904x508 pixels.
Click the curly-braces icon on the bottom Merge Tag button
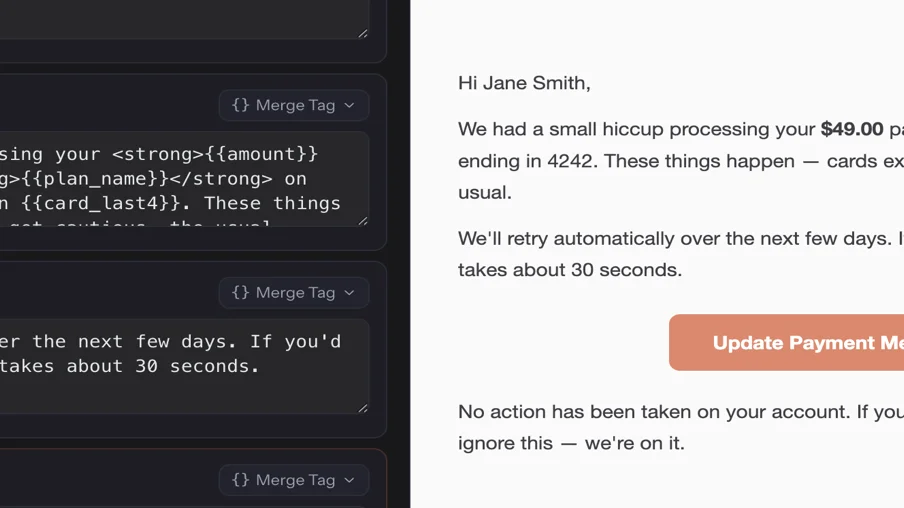click(x=240, y=480)
